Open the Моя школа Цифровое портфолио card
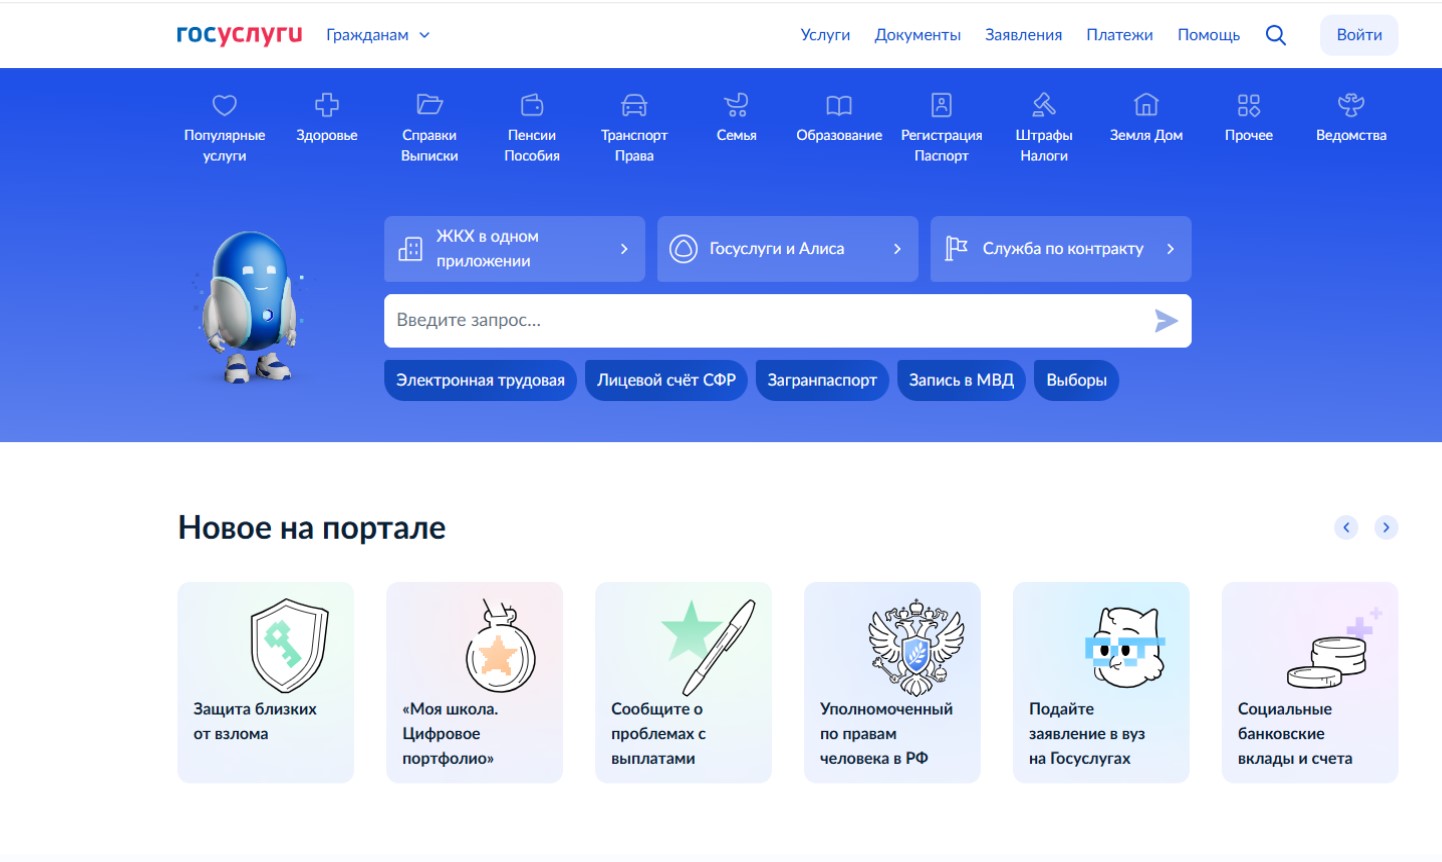This screenshot has width=1442, height=862. 475,682
